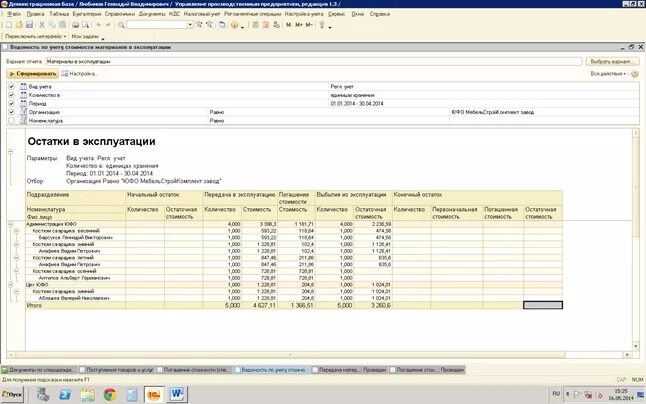
Task: Collapse Костюм сварщика весенний row
Action: (x=16, y=231)
